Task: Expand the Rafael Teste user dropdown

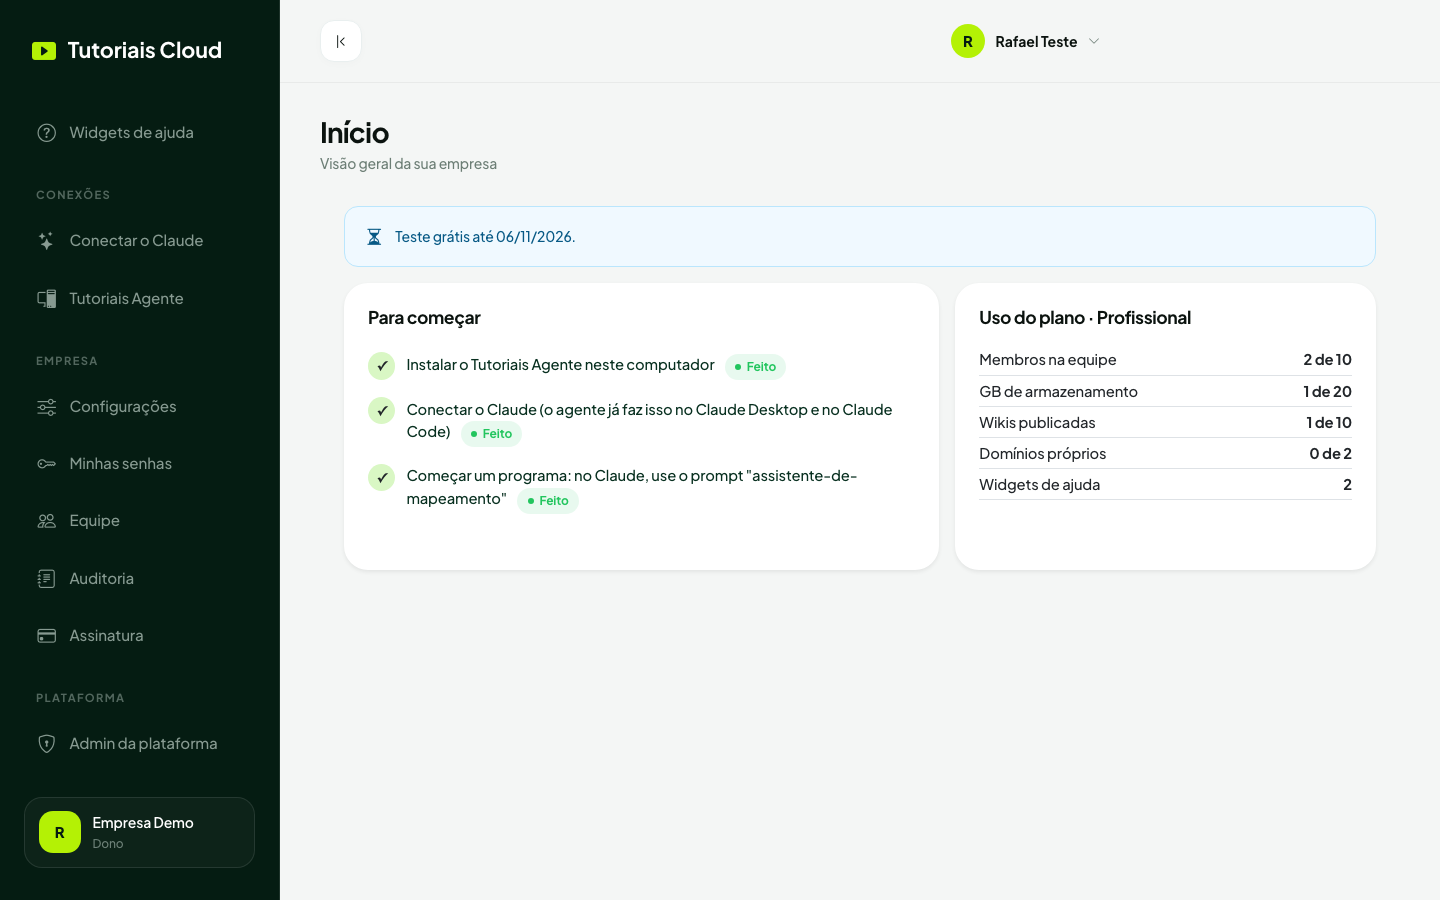Action: click(1025, 41)
